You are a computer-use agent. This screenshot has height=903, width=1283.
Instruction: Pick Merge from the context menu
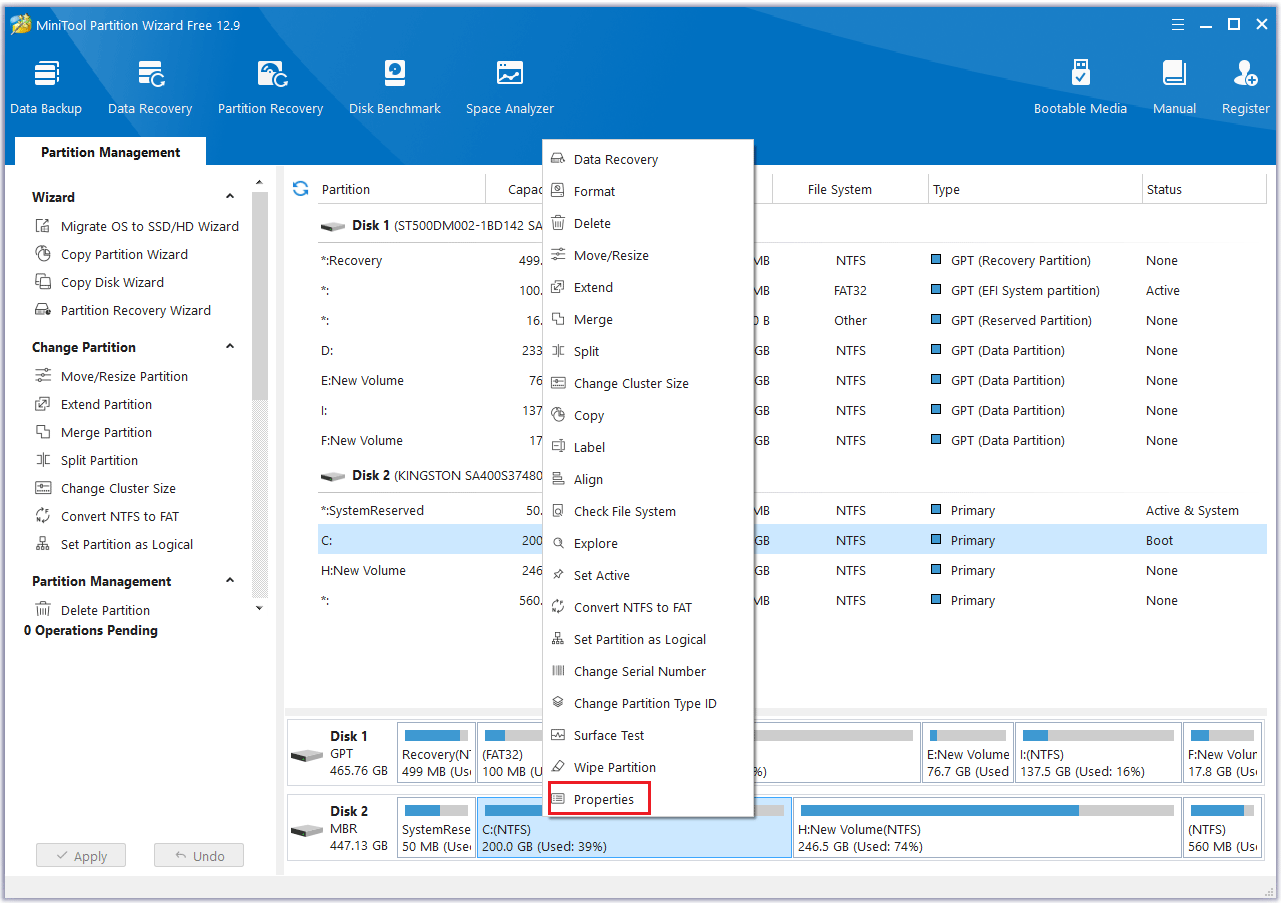[x=647, y=319]
